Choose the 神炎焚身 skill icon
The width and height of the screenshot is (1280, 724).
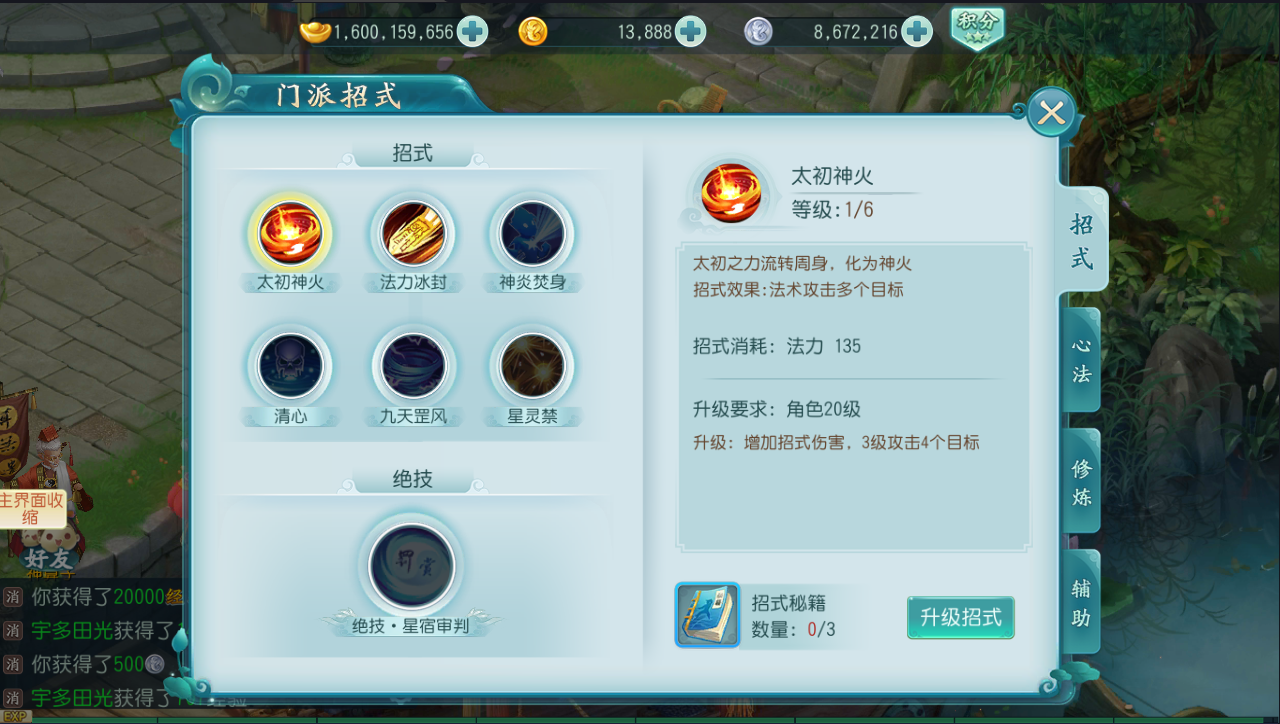click(x=532, y=233)
